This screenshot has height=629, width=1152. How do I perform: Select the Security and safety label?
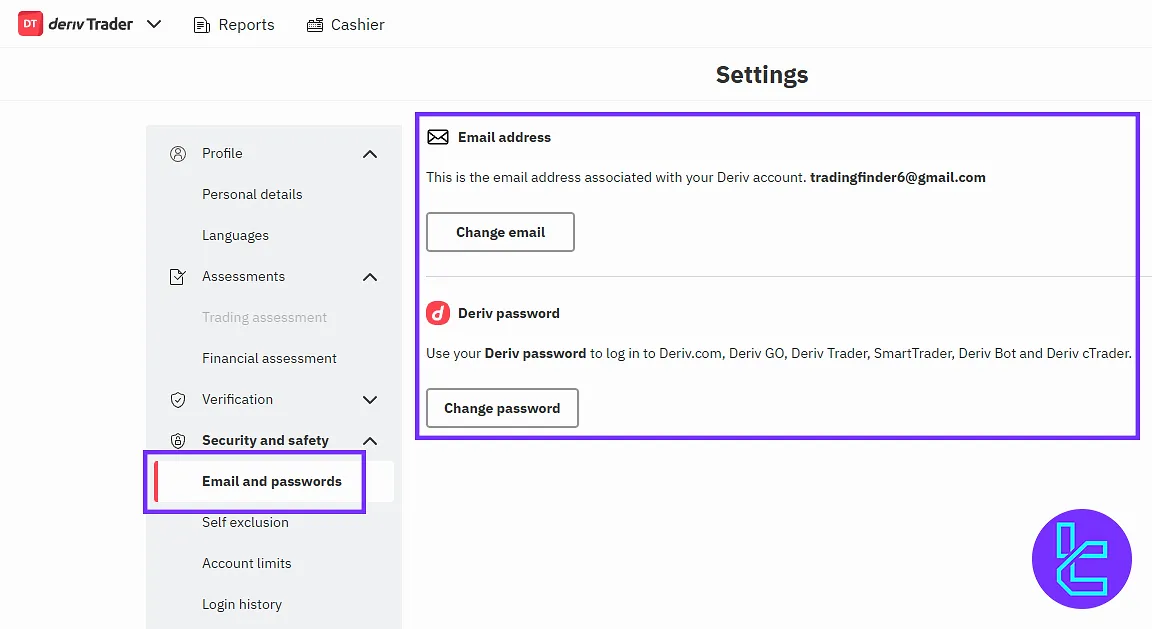(x=265, y=440)
